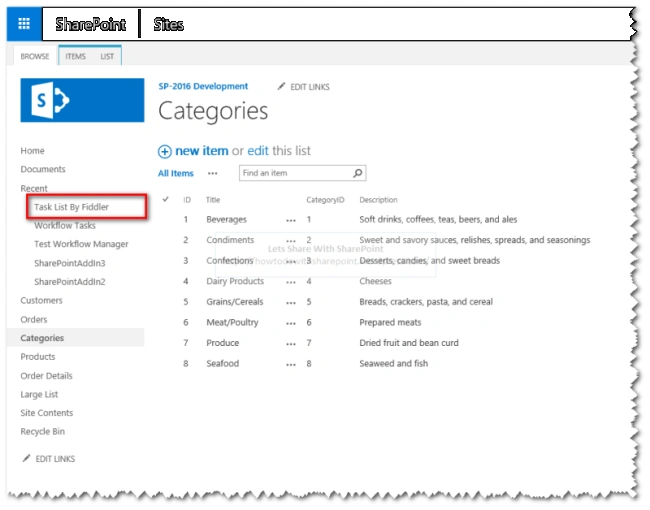
Task: Open the Meat/Poultry item title
Action: 232,323
